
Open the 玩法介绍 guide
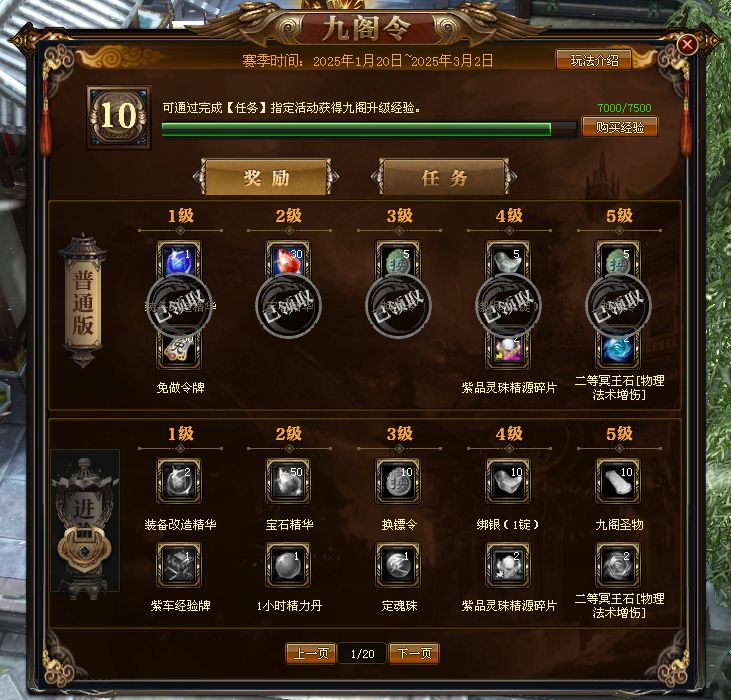pos(594,60)
